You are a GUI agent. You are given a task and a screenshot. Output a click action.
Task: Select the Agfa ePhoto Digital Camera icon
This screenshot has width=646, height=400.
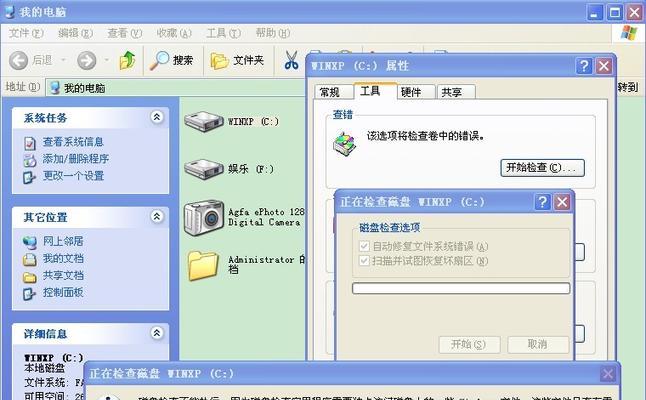(x=204, y=218)
